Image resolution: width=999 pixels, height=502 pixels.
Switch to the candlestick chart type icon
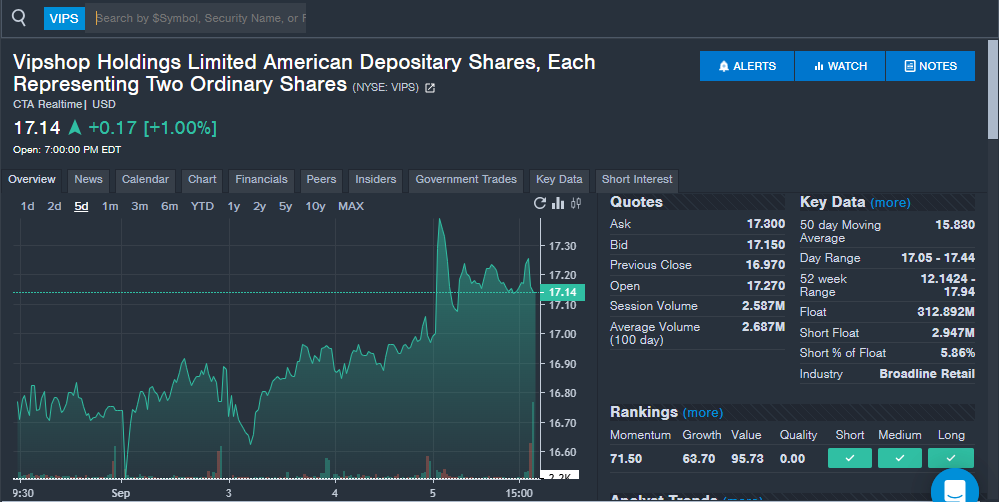click(x=576, y=203)
